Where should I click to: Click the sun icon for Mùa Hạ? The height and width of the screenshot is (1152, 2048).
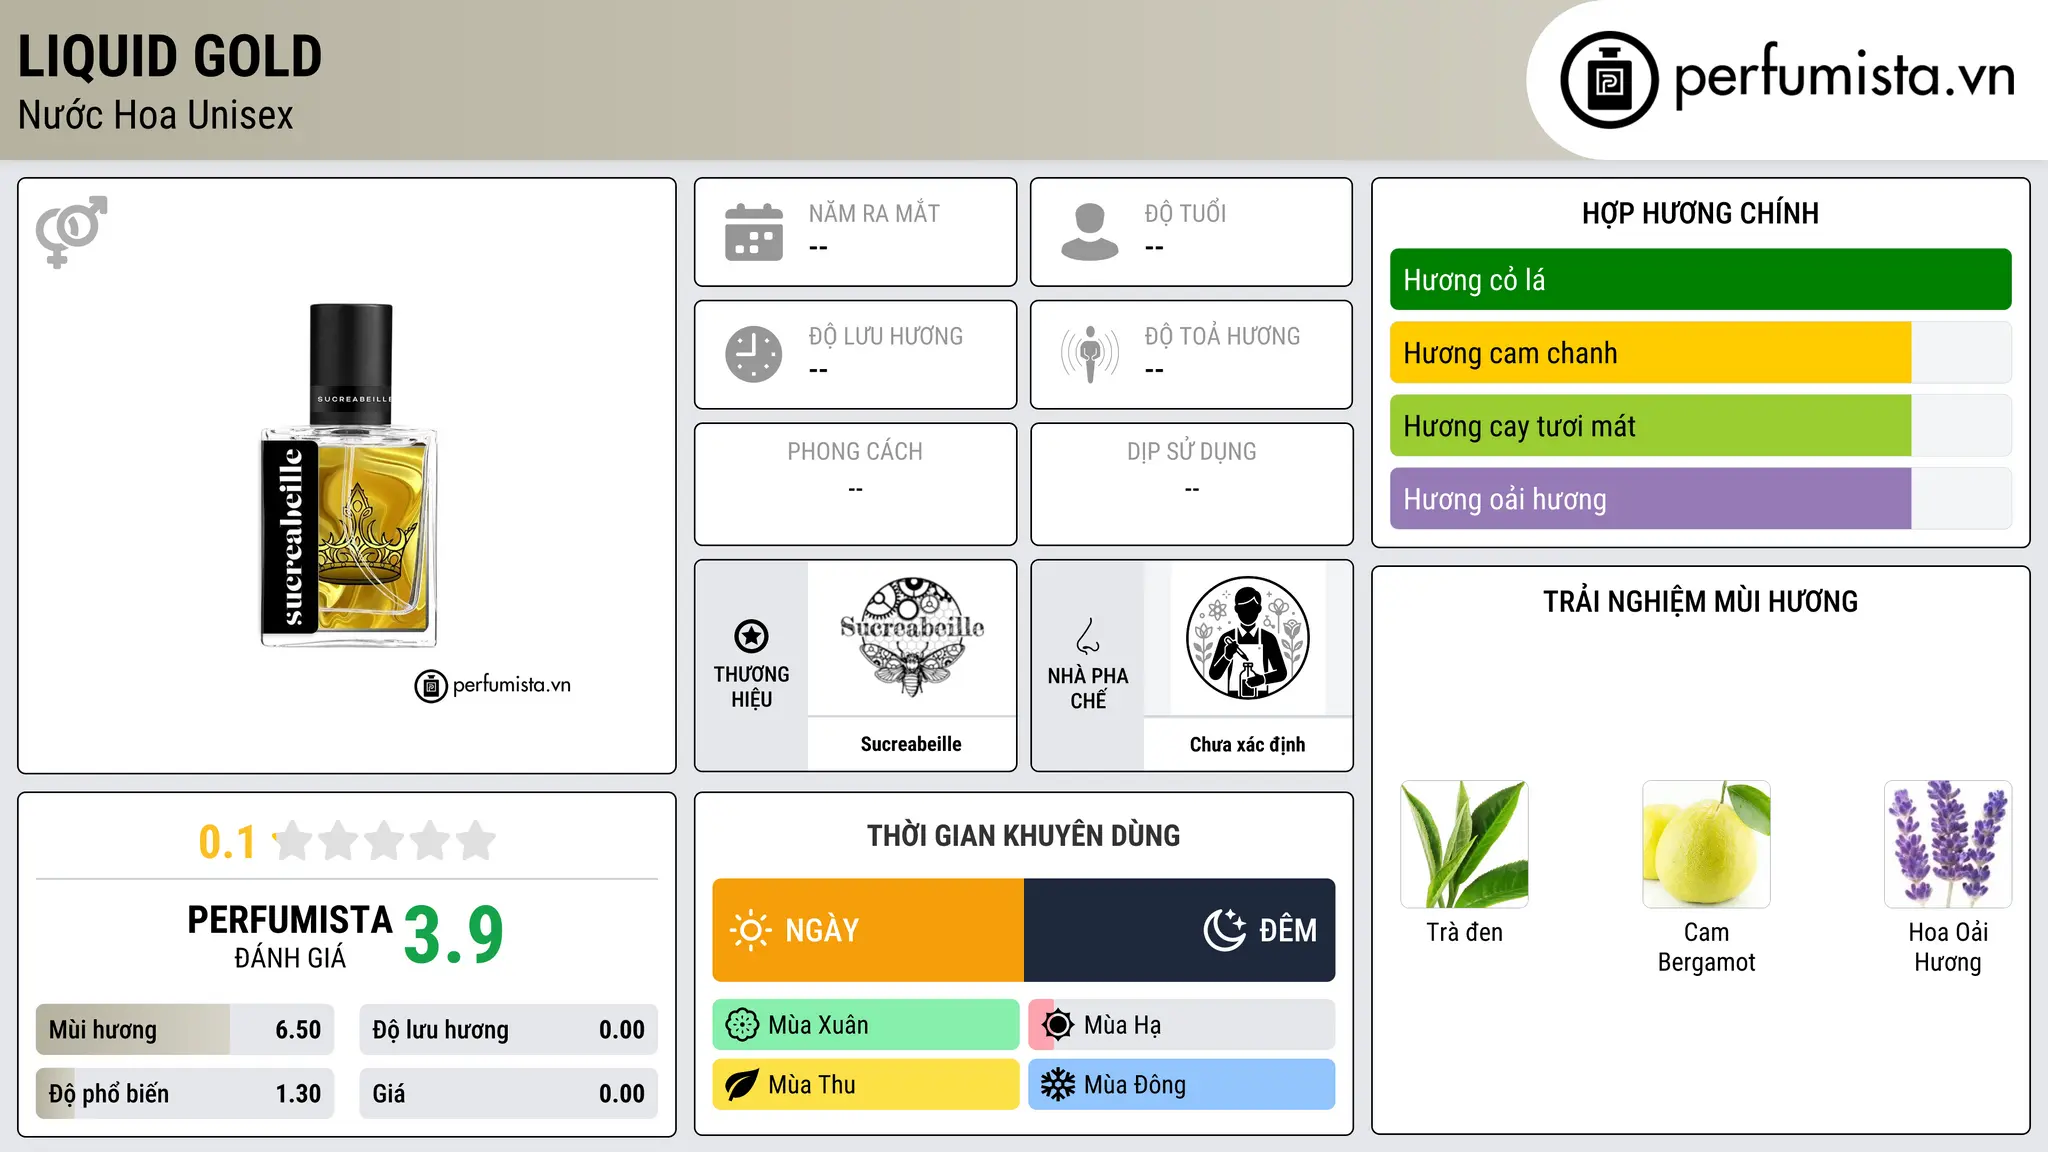click(1058, 1025)
